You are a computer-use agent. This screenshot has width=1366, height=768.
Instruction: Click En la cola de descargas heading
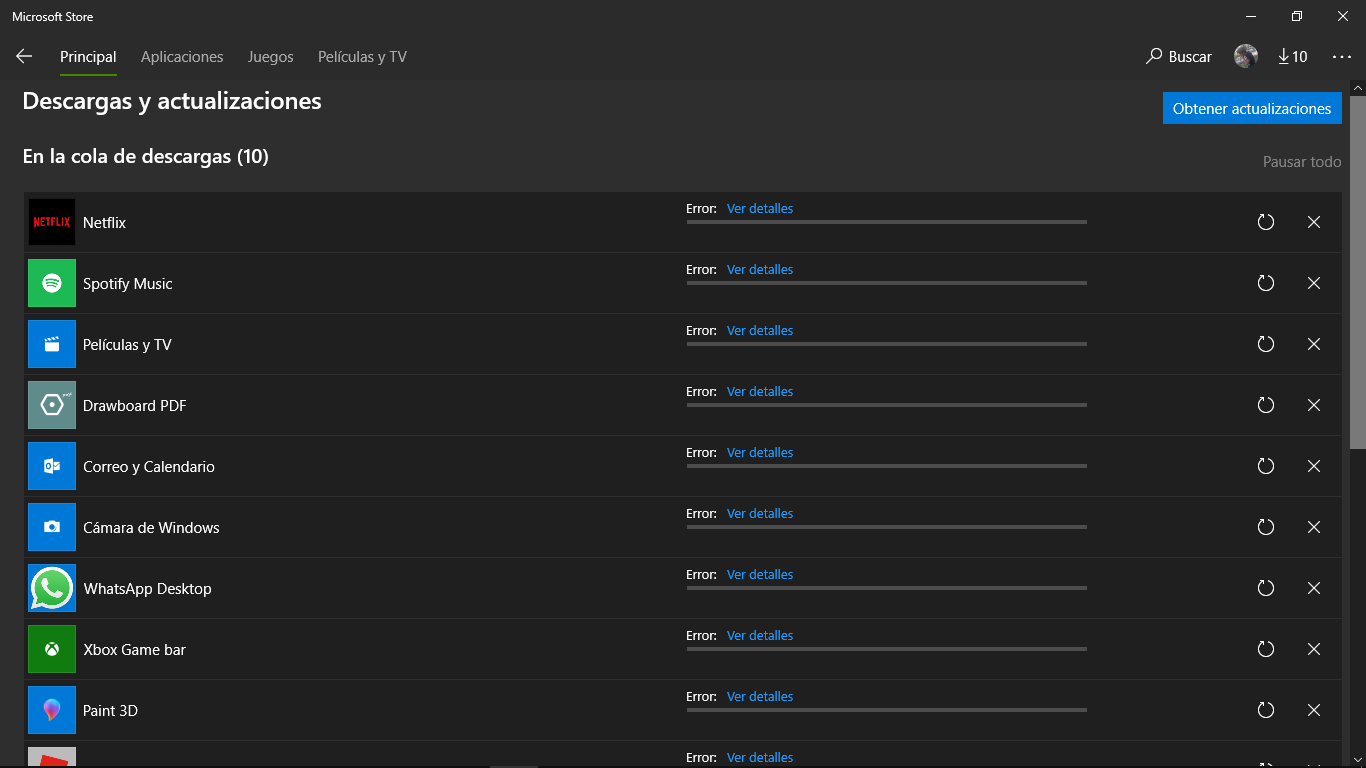point(146,157)
